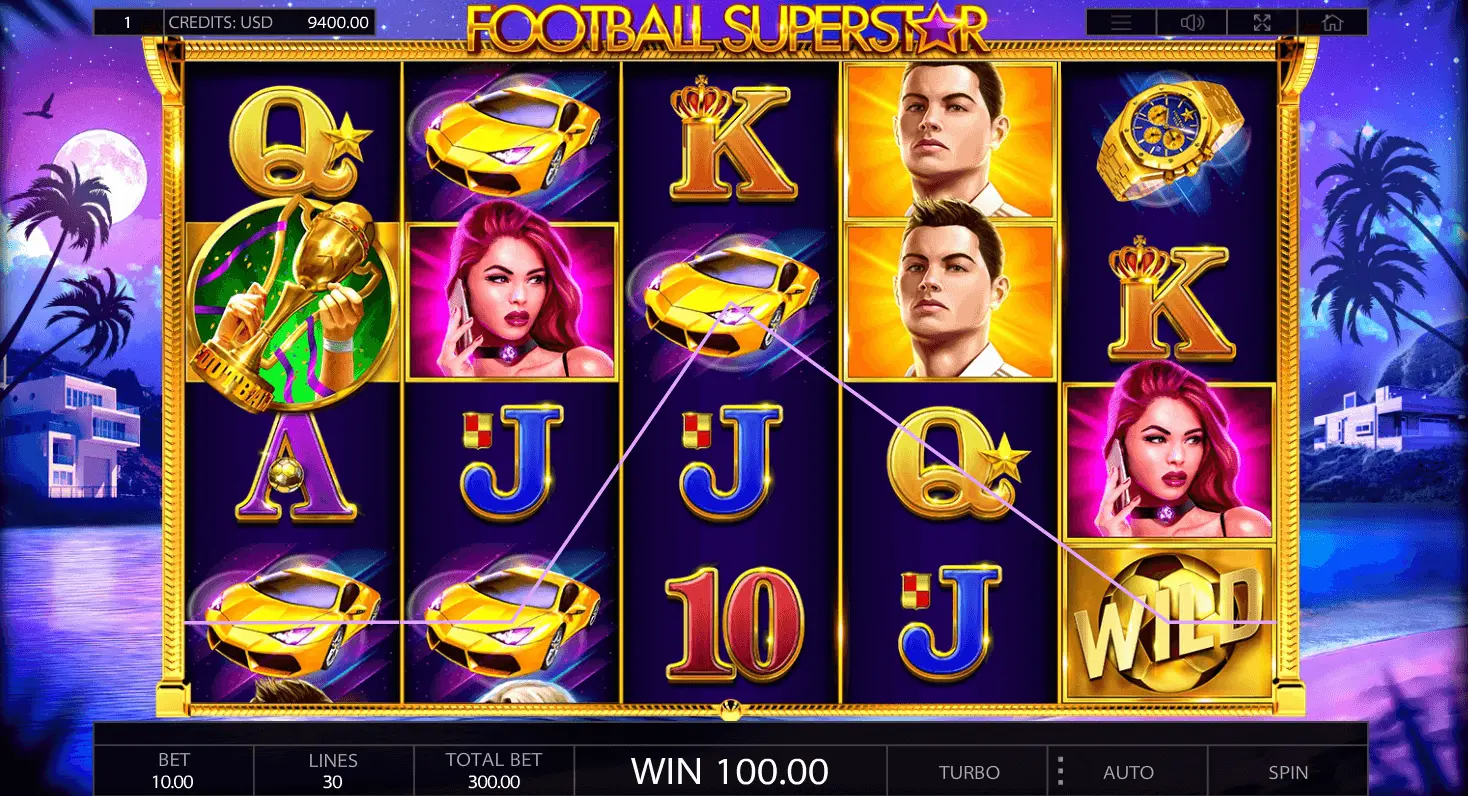This screenshot has height=796, width=1468.
Task: Click the Win 100.00 display
Action: coord(730,771)
